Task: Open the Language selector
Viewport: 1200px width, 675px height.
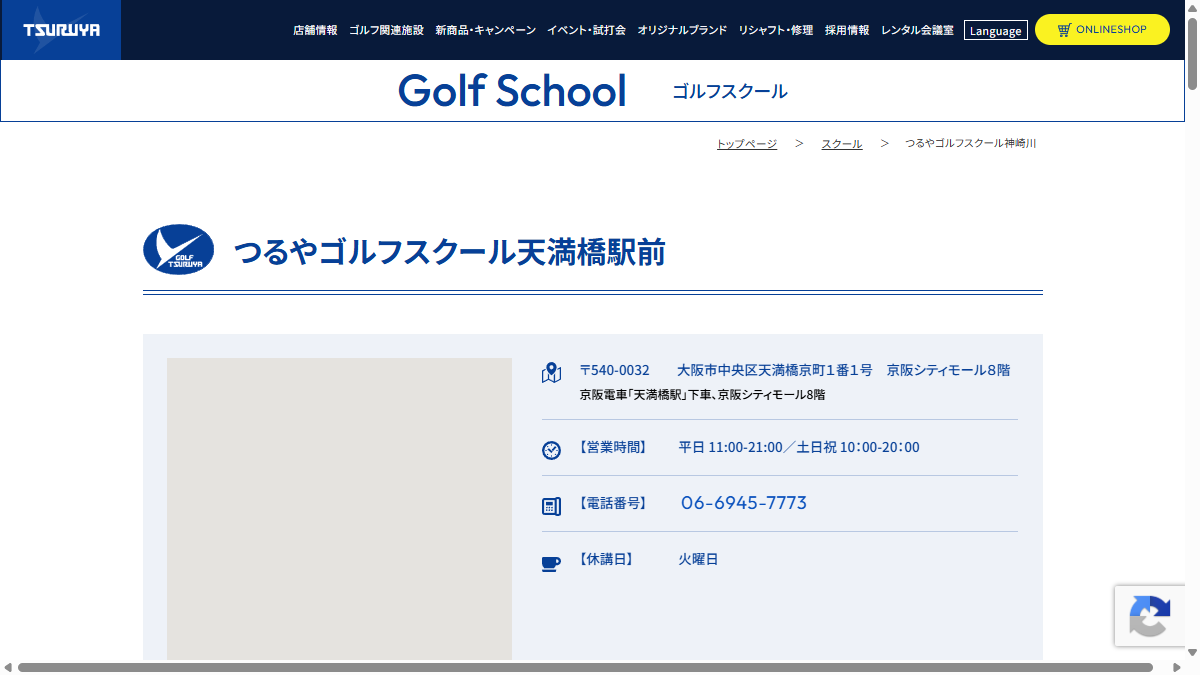Action: 996,30
